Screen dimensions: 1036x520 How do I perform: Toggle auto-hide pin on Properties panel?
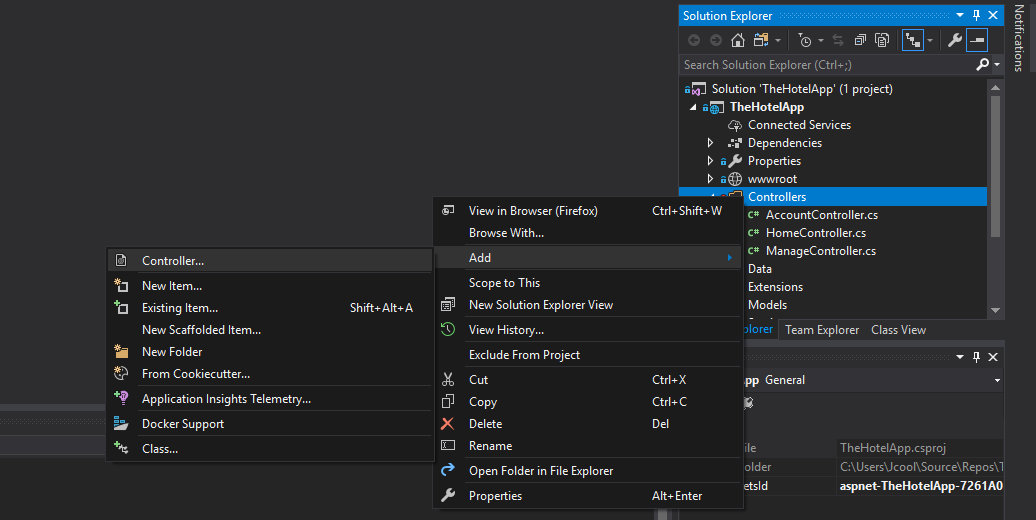977,357
